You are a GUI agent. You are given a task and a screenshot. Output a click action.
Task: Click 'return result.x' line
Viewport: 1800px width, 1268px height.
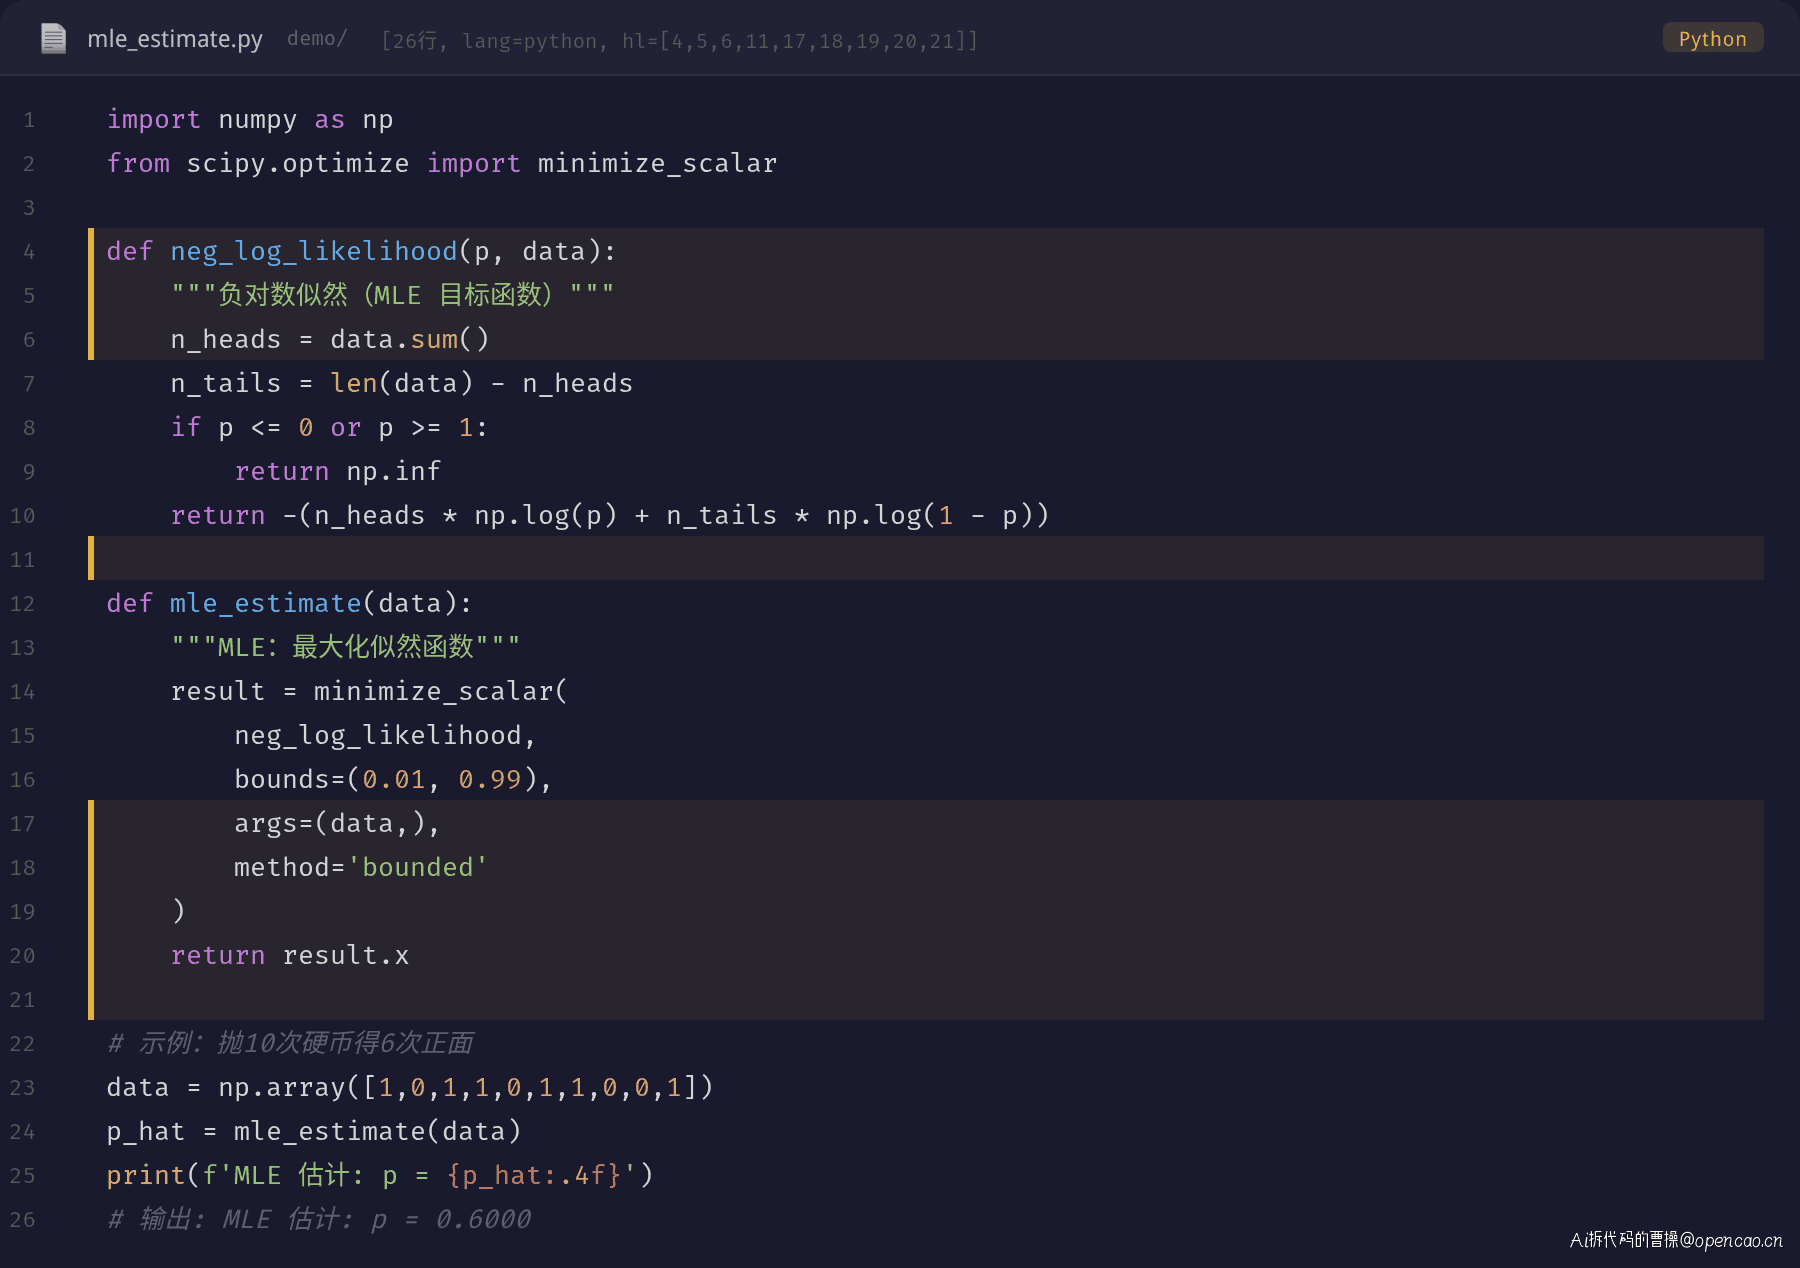(x=290, y=956)
